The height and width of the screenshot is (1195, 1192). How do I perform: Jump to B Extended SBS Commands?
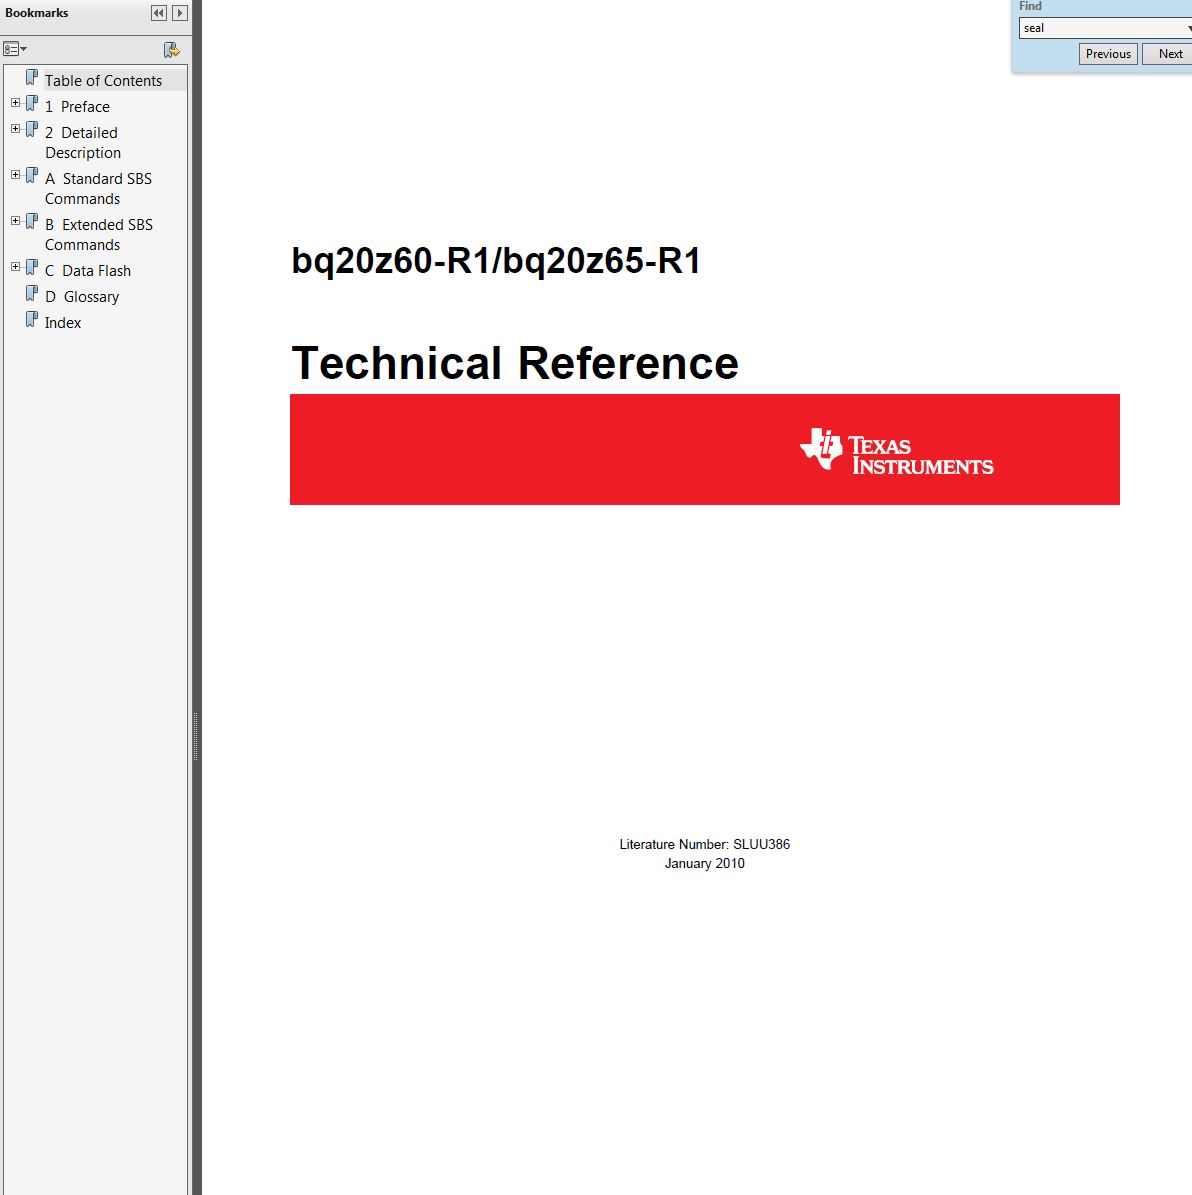click(99, 235)
